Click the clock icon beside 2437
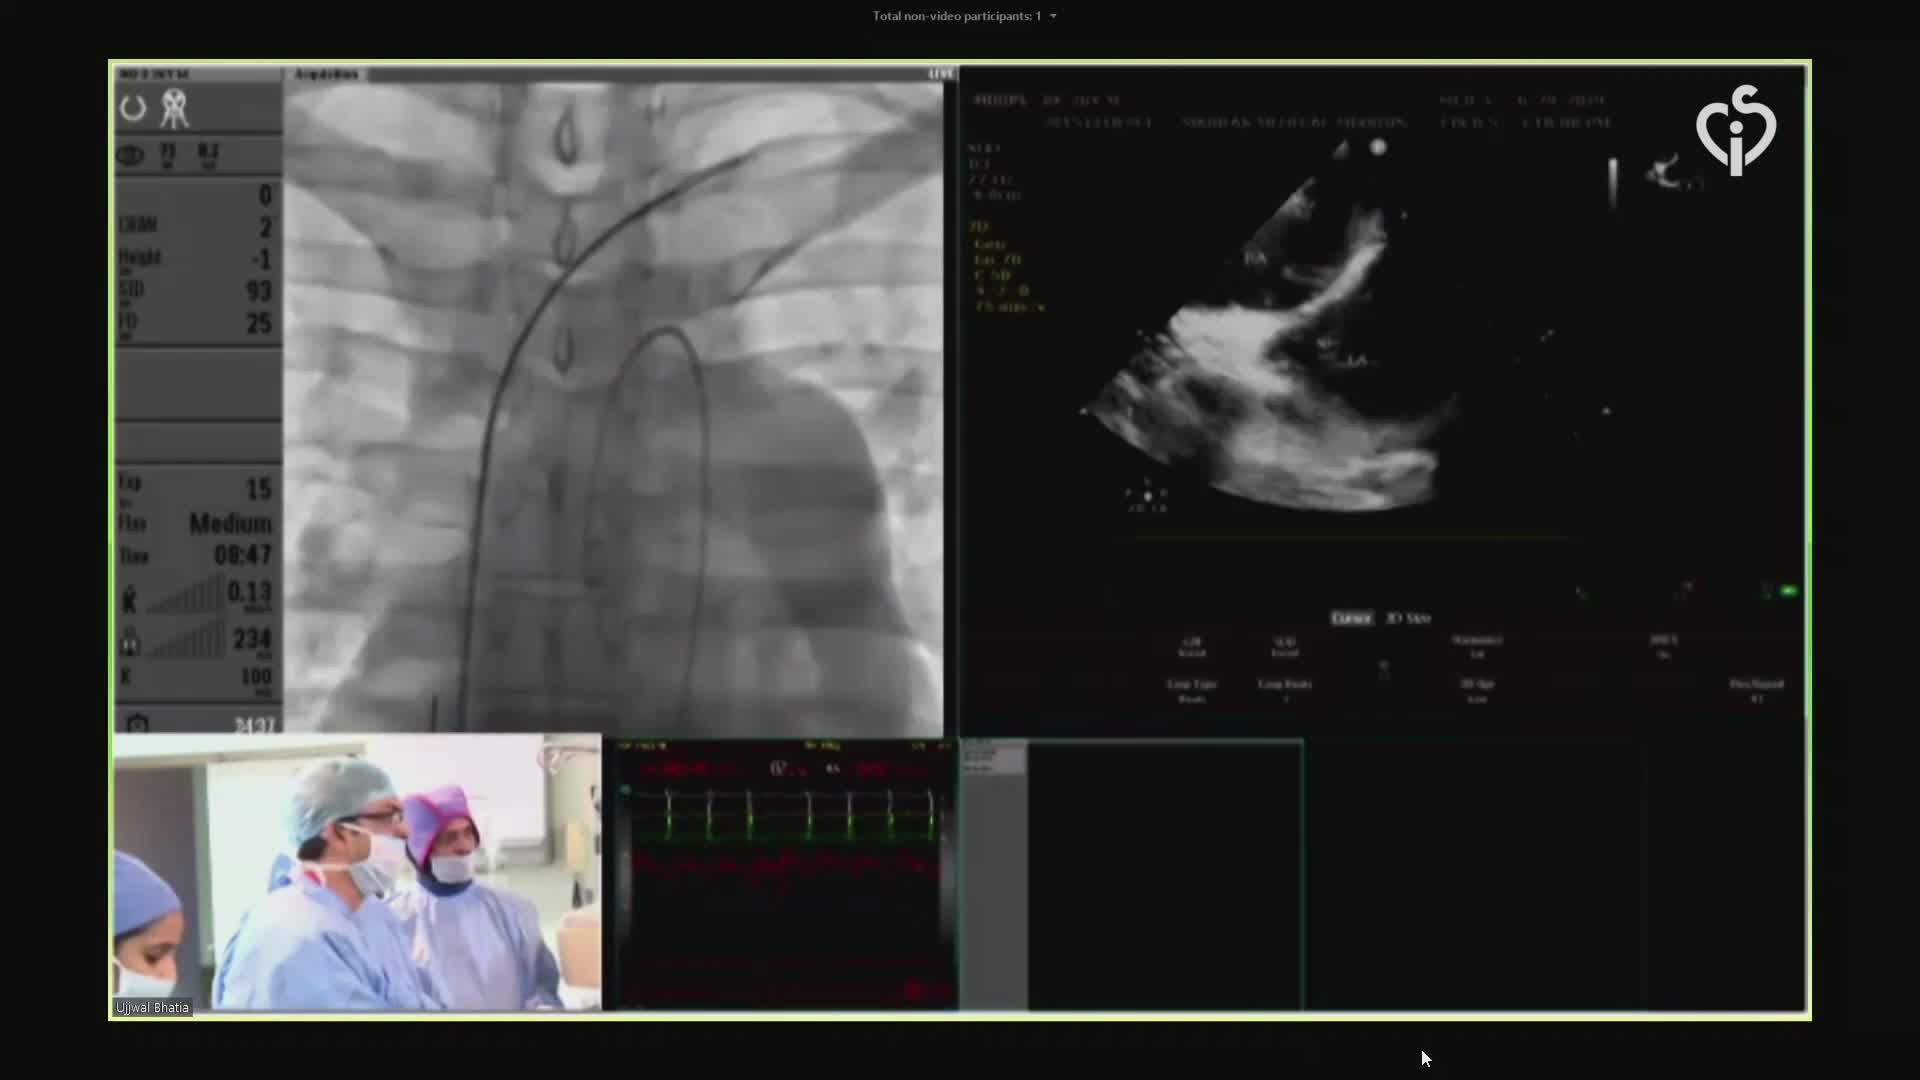This screenshot has width=1920, height=1080. pyautogui.click(x=137, y=723)
